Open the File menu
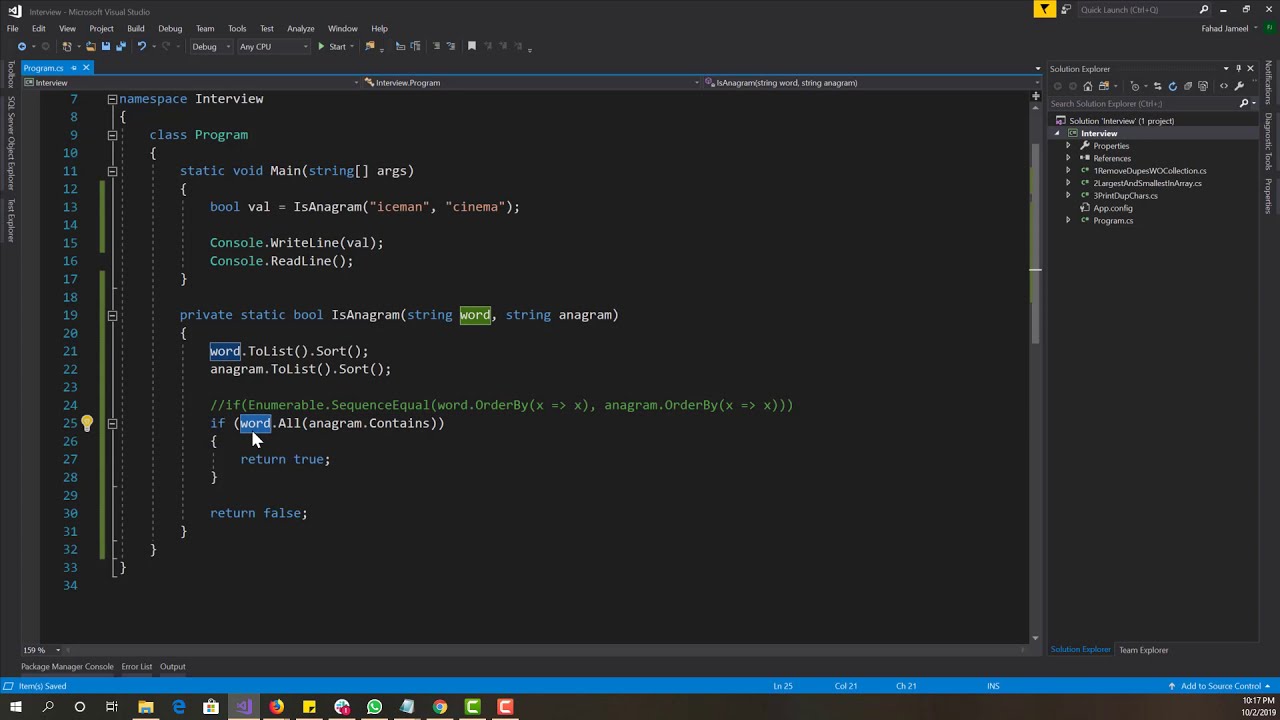 [x=13, y=28]
